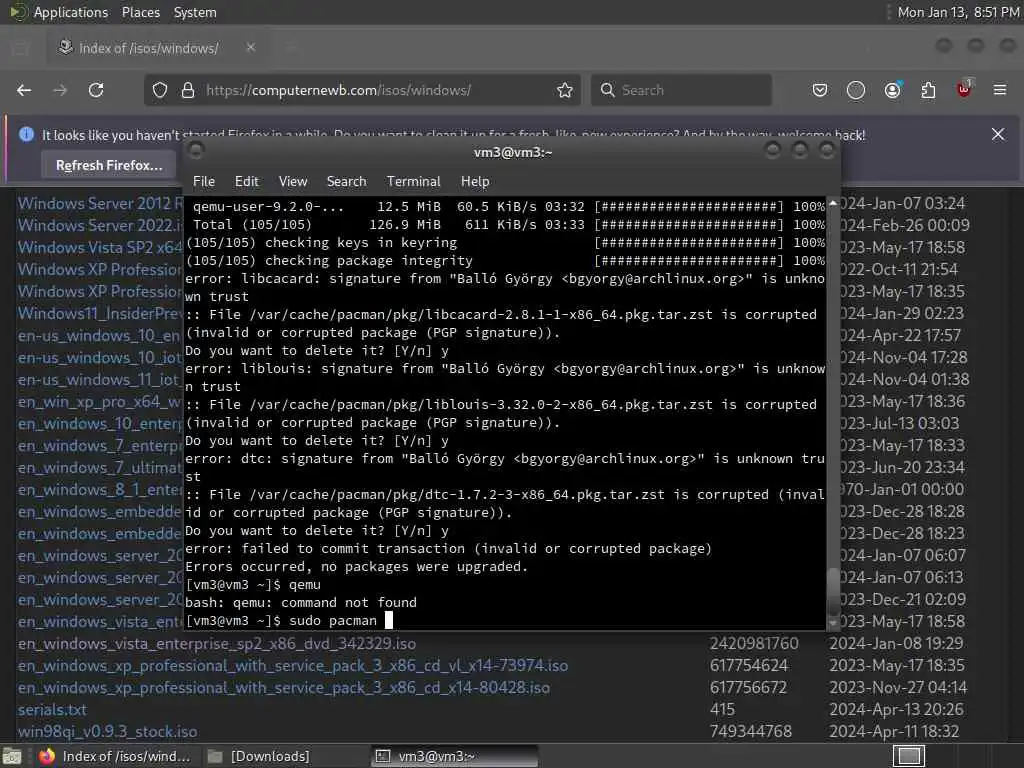Image resolution: width=1024 pixels, height=768 pixels.
Task: Click the file size 2420981760
Action: click(754, 644)
